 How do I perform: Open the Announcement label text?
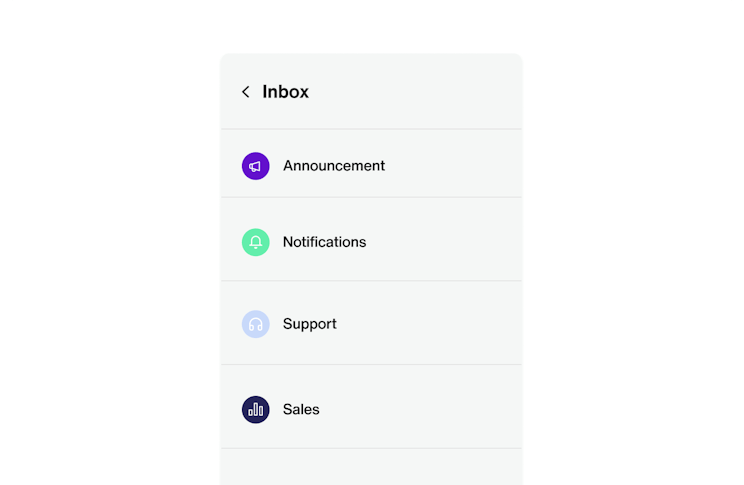coord(333,166)
